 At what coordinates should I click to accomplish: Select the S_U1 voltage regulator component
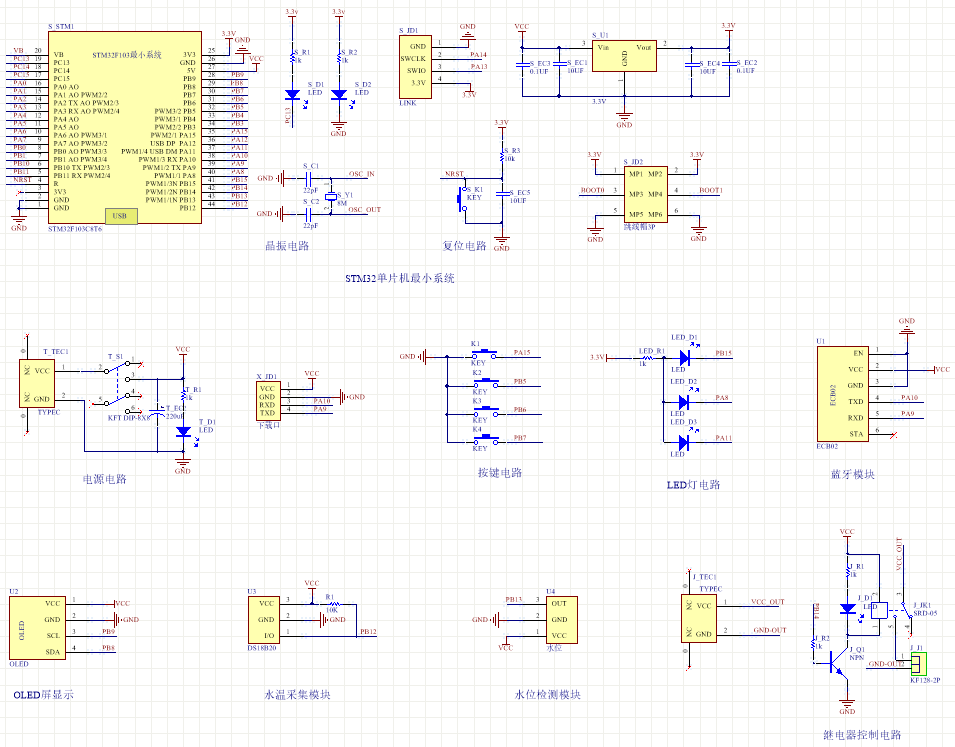[x=624, y=56]
